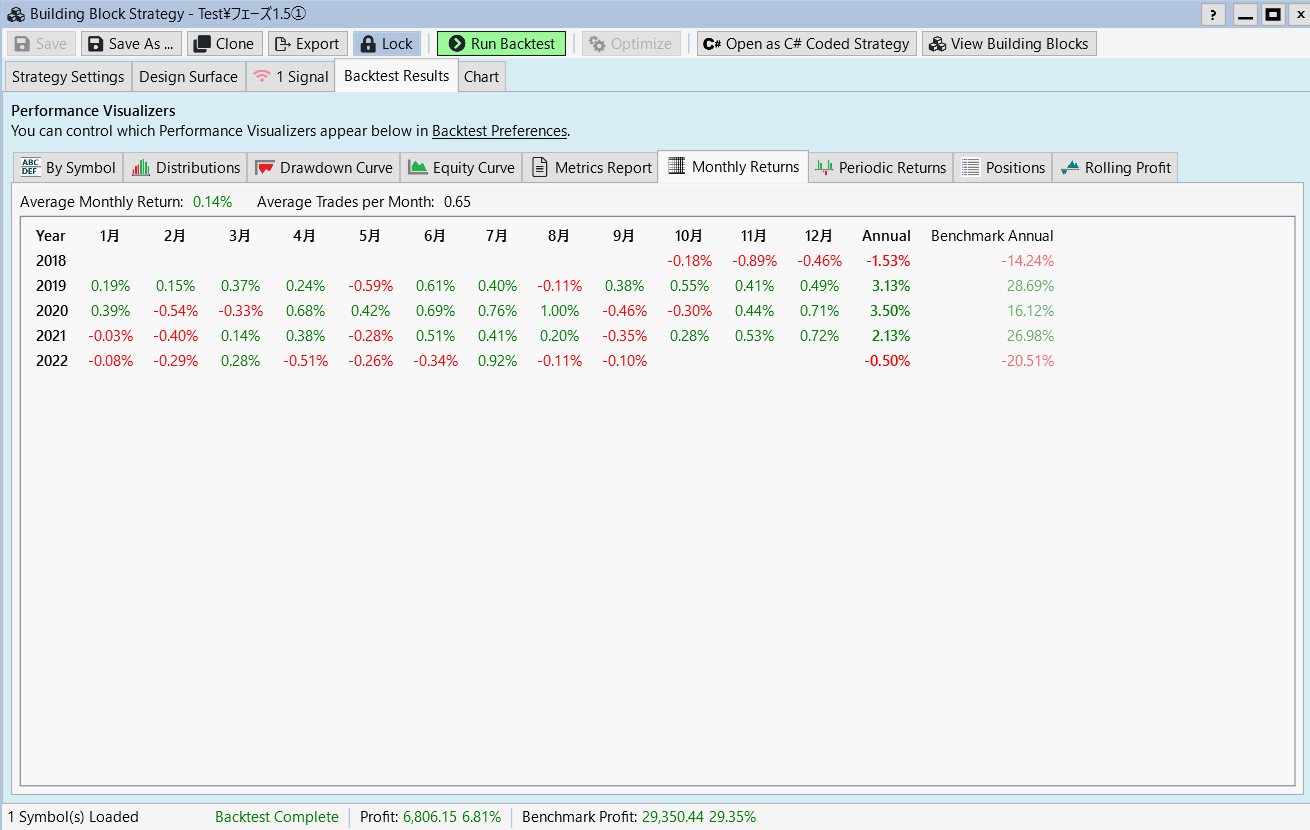The image size is (1310, 830).
Task: Open the Backtest Preferences link
Action: click(499, 131)
